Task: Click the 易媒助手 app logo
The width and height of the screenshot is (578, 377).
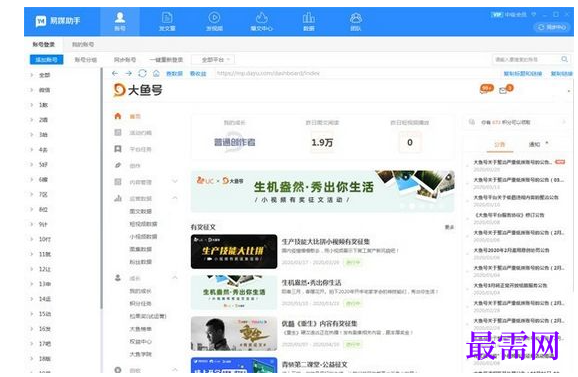Action: pyautogui.click(x=57, y=21)
